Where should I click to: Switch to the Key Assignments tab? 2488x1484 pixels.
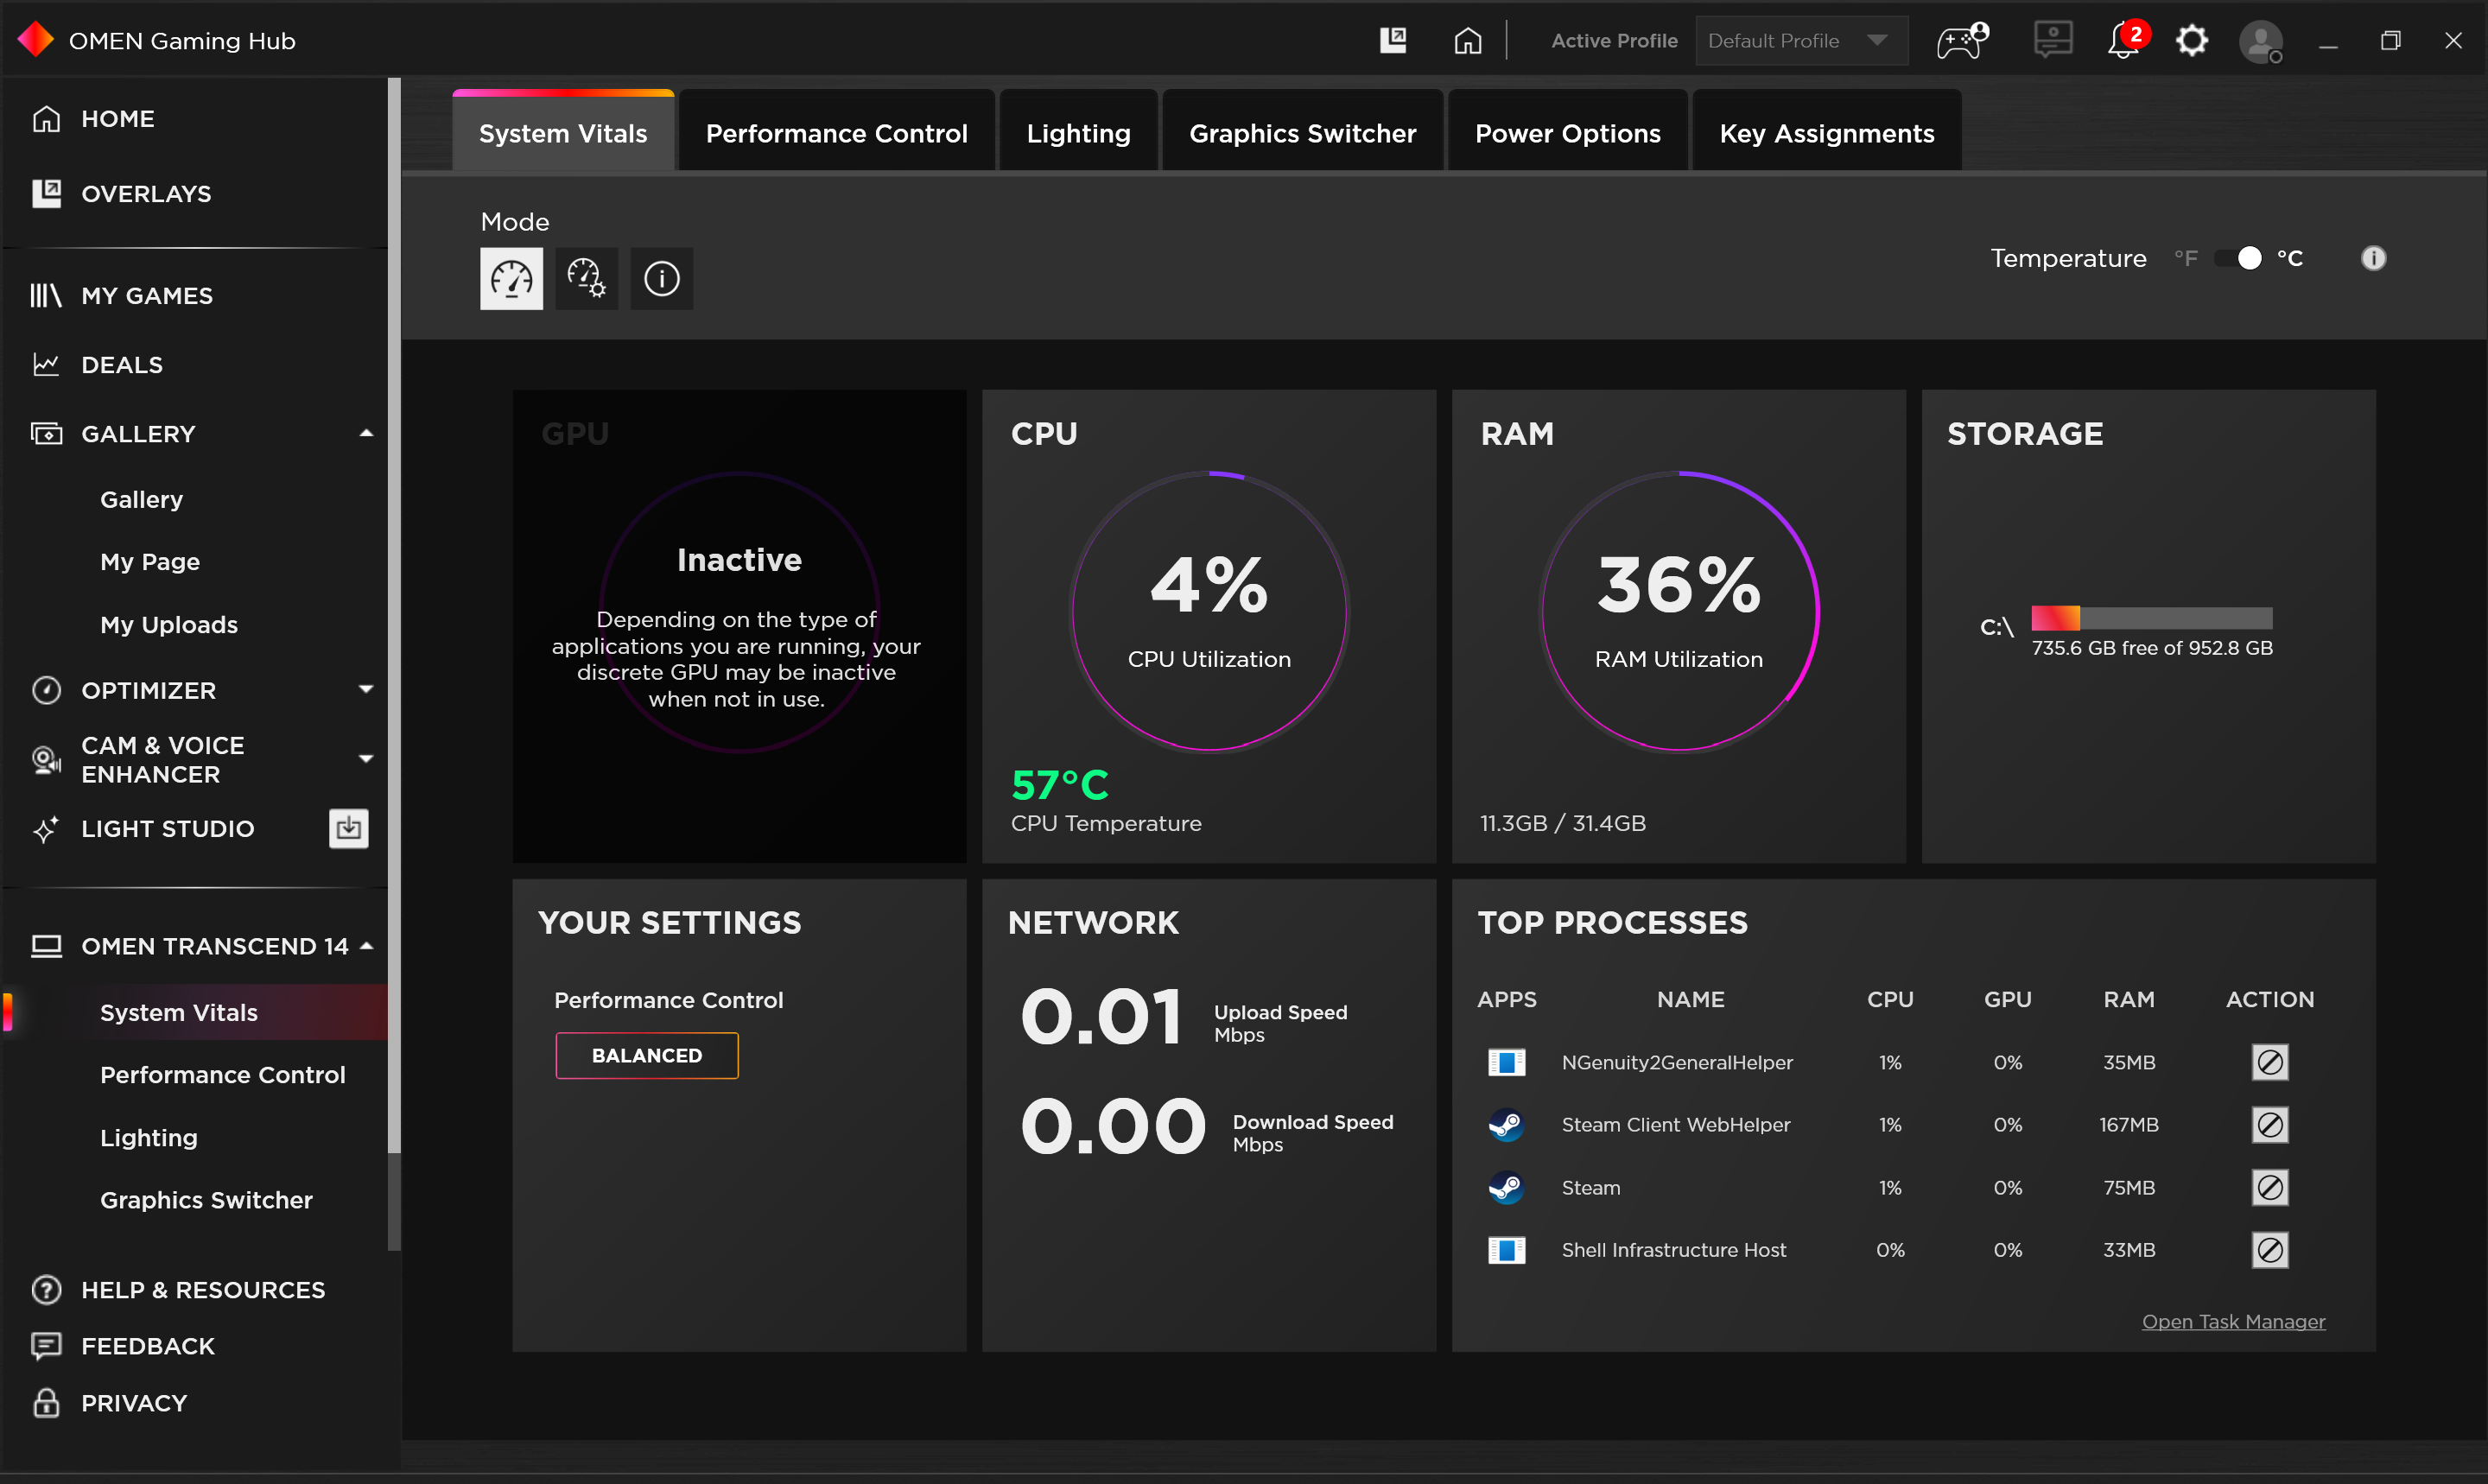(x=1826, y=132)
